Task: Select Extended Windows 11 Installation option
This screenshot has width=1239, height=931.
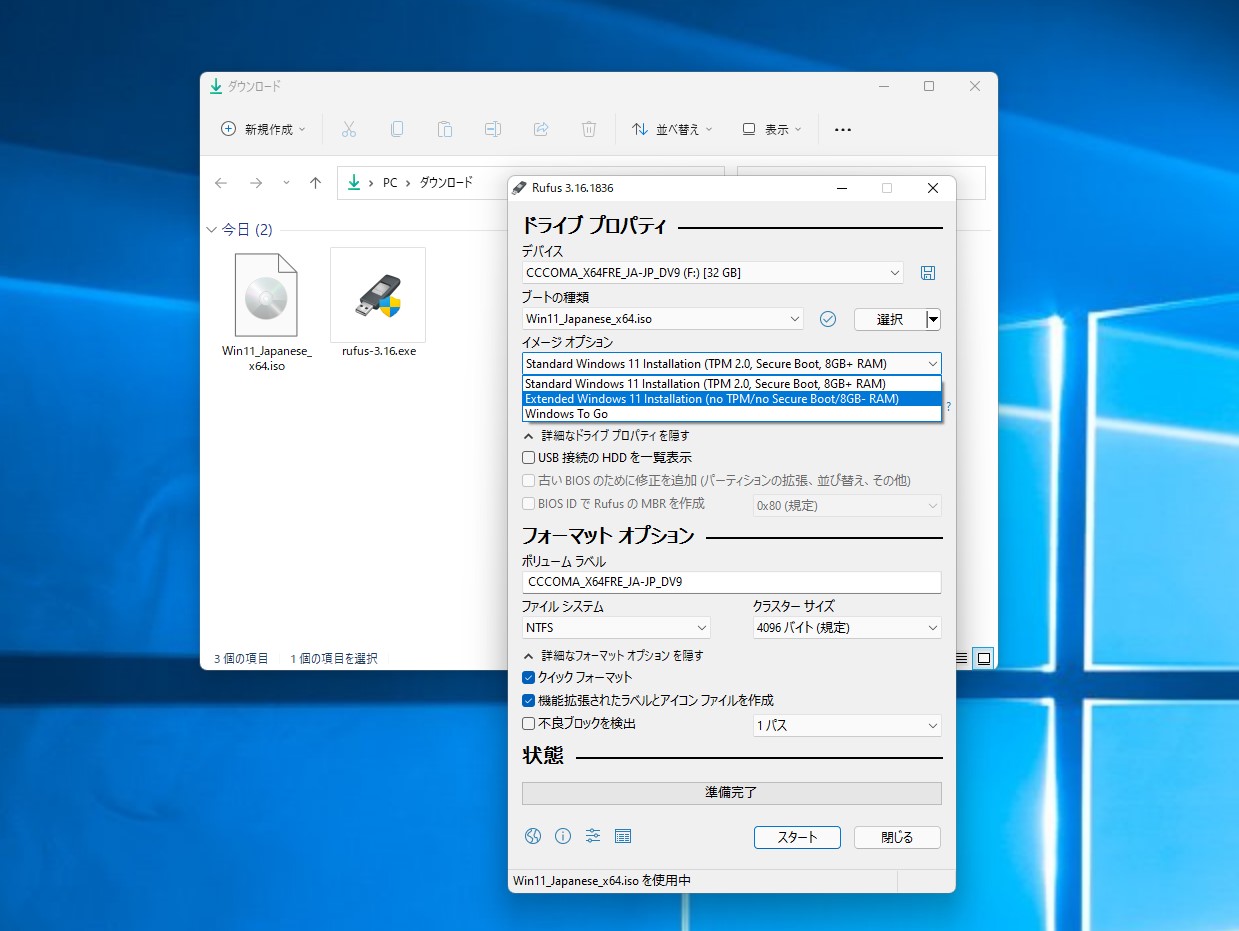Action: (731, 398)
